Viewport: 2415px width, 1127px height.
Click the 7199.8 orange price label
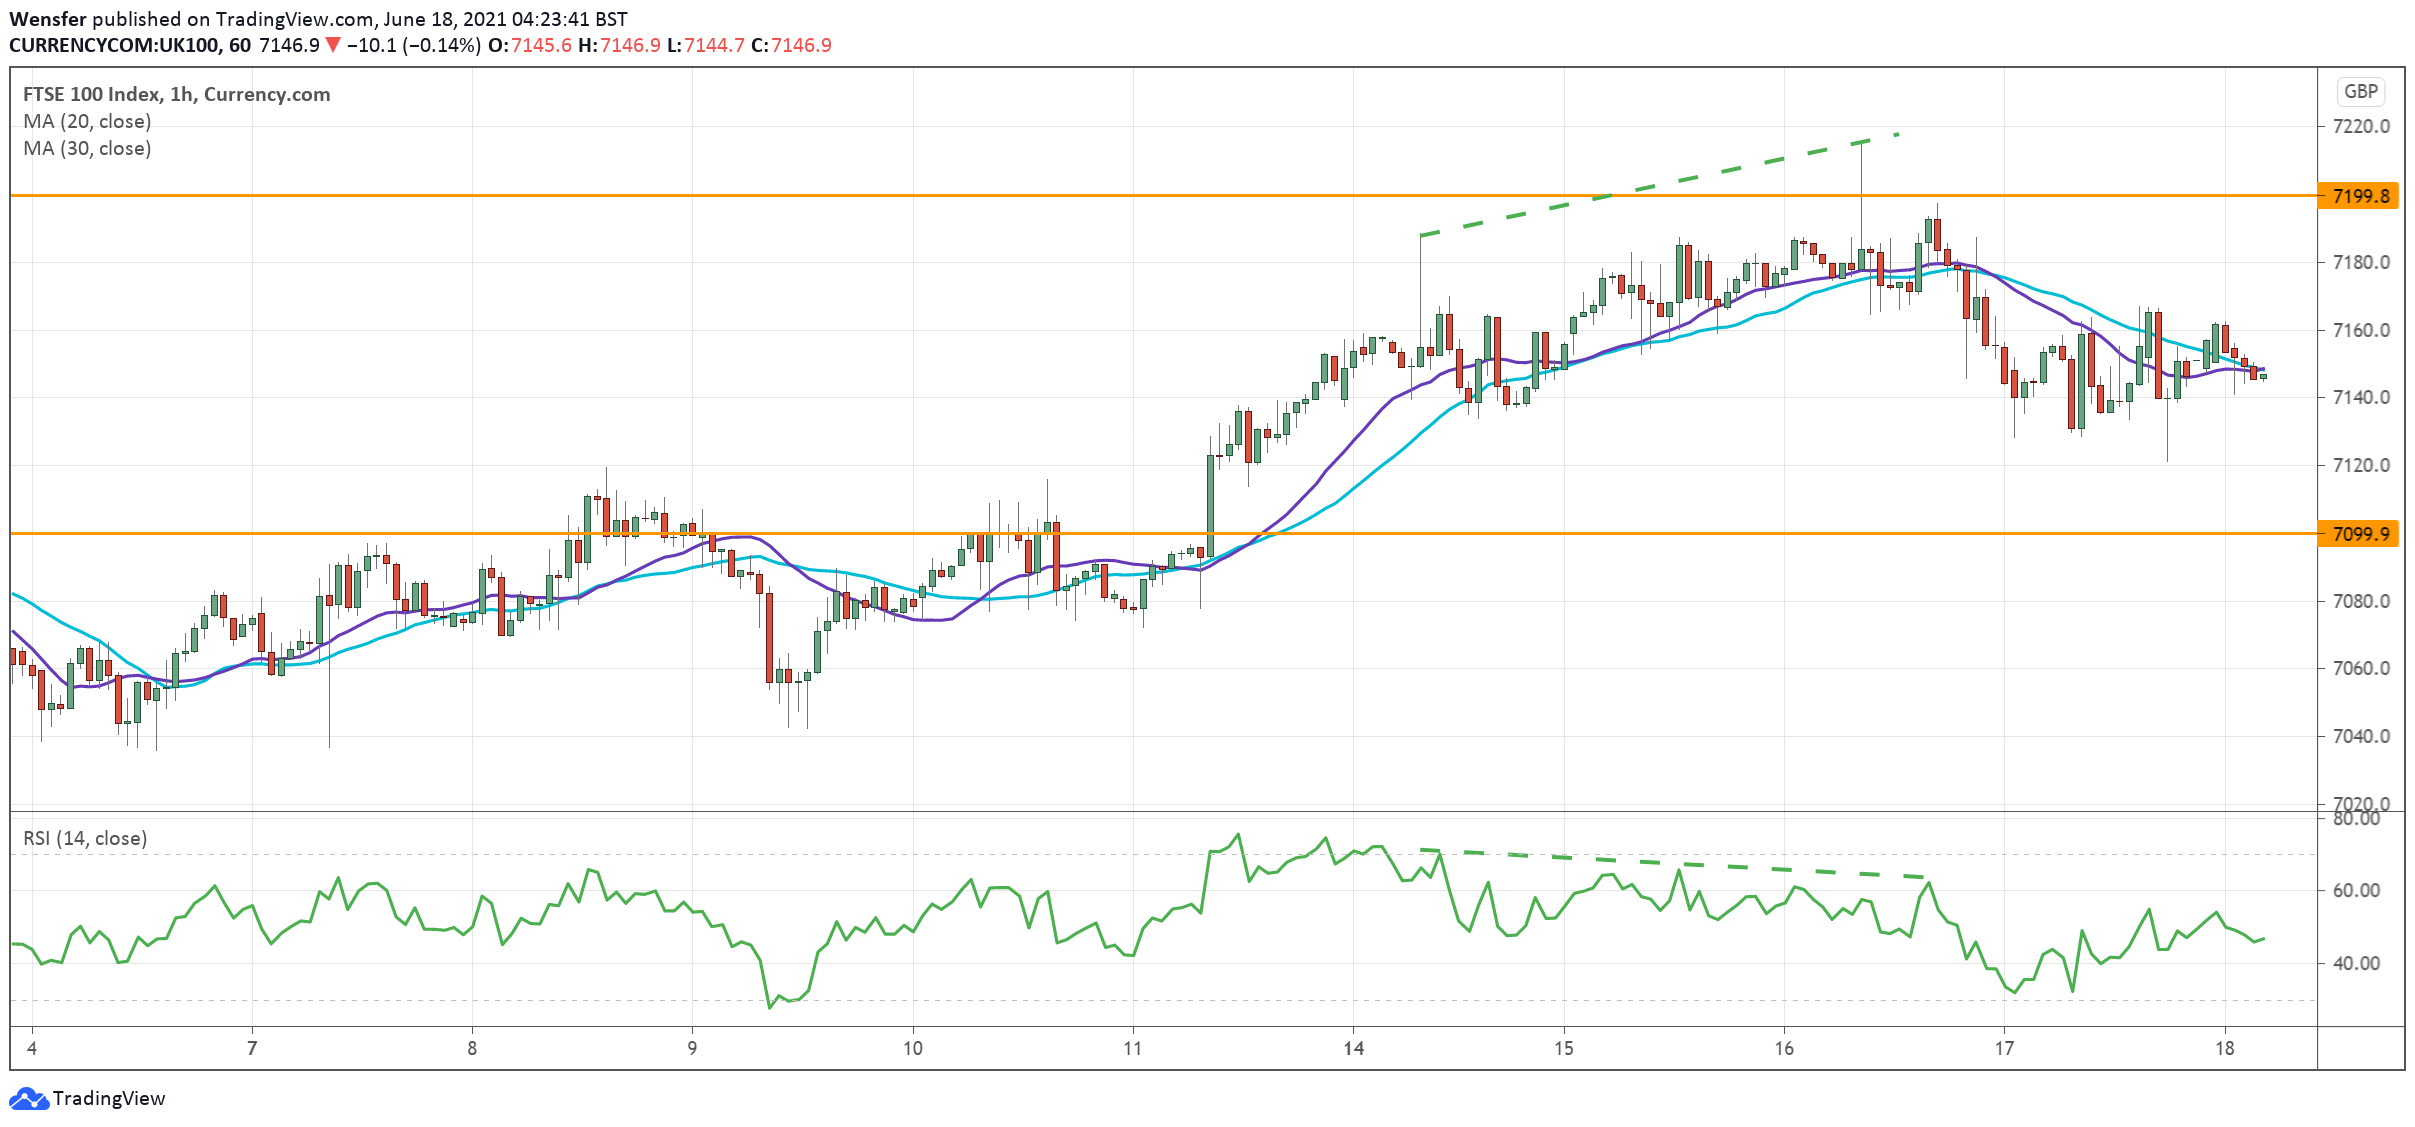click(2360, 196)
